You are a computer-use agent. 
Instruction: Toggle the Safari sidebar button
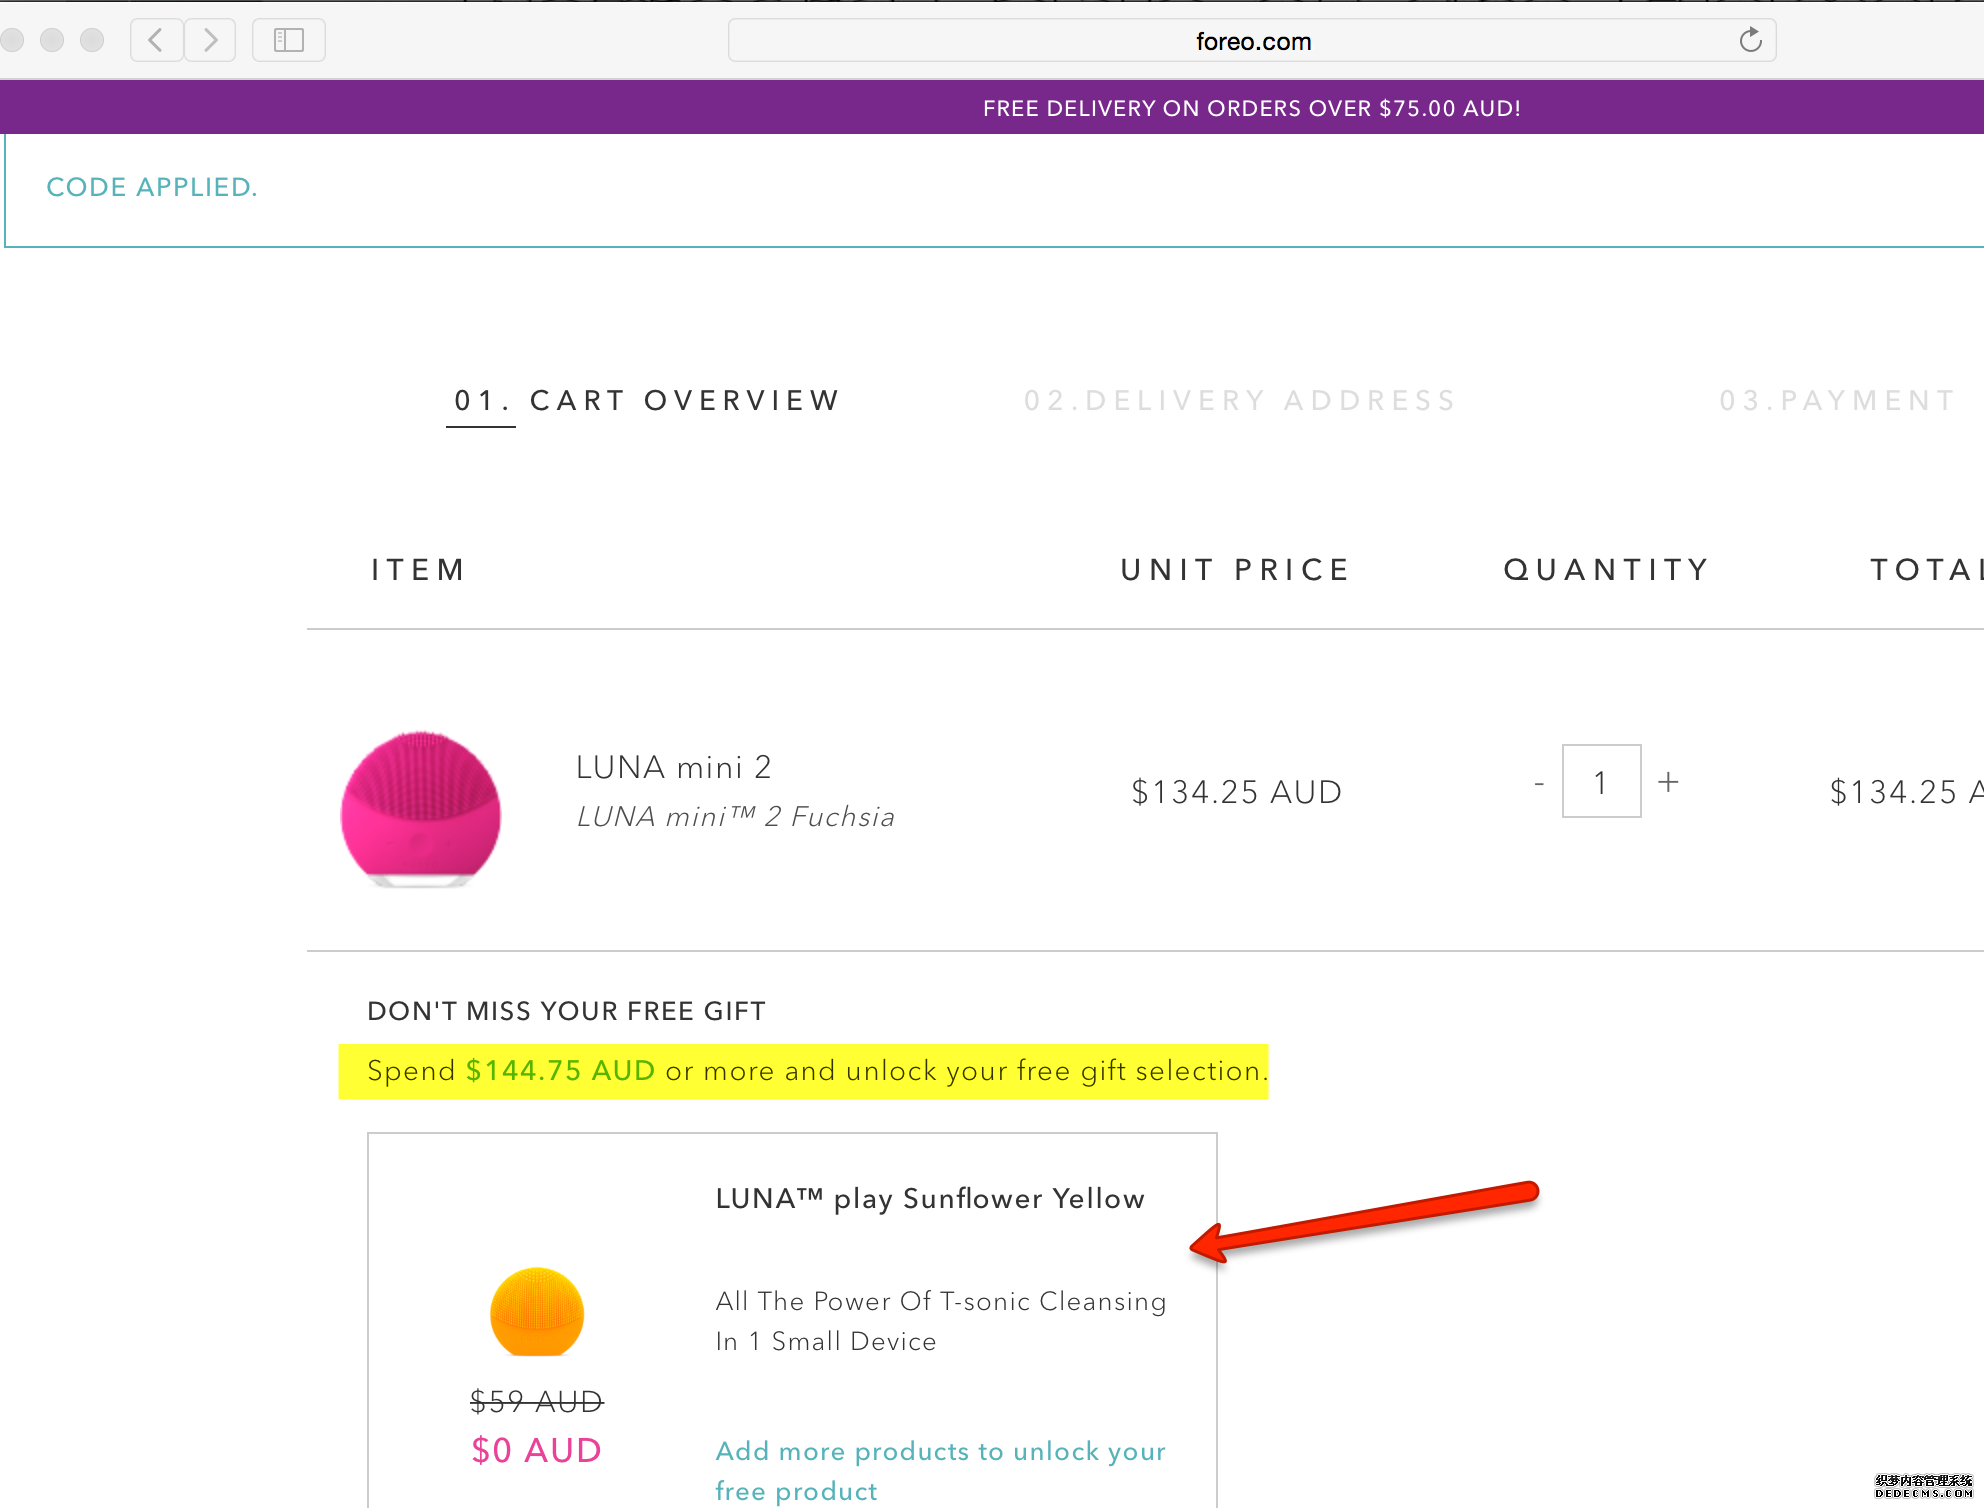[x=289, y=40]
